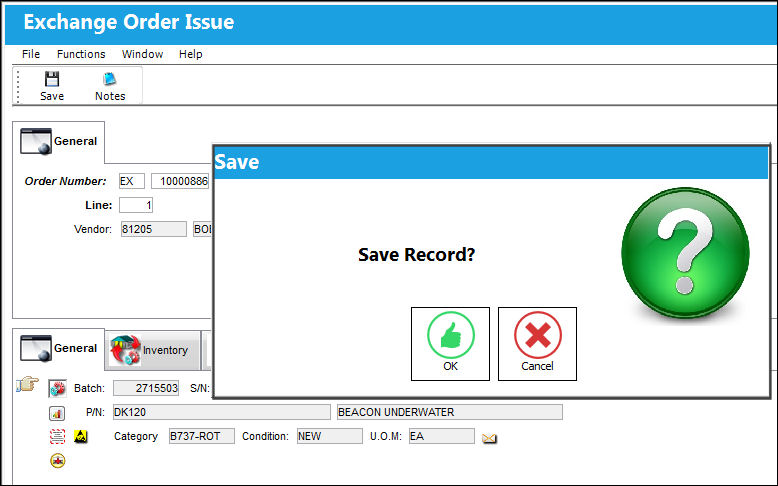Click the Condition field NEW

[329, 436]
